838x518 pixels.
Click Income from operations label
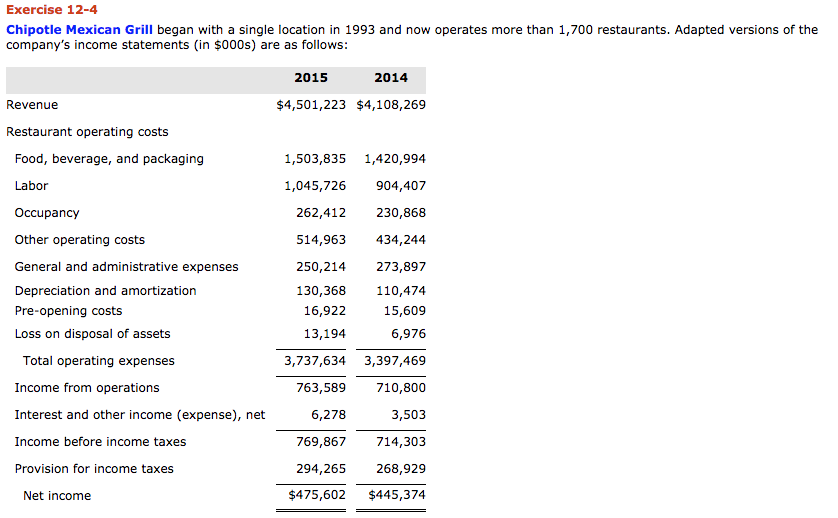tap(87, 388)
